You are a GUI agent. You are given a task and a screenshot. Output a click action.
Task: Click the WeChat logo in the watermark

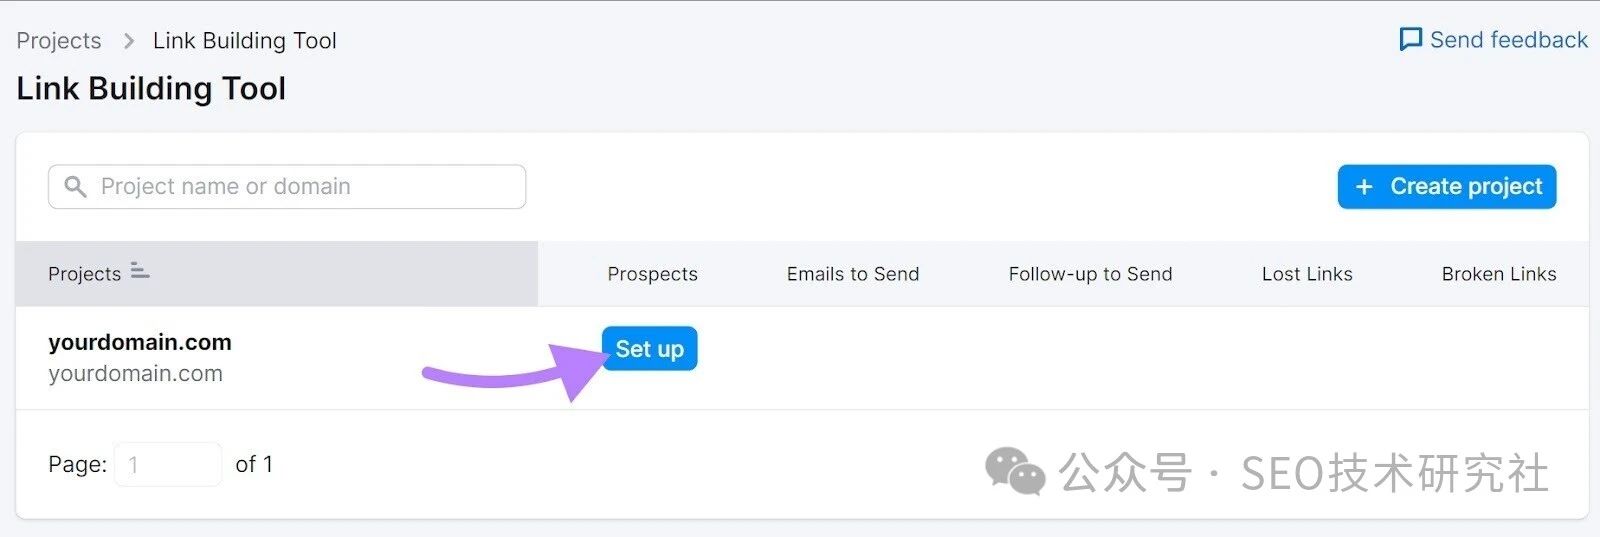tap(1015, 471)
